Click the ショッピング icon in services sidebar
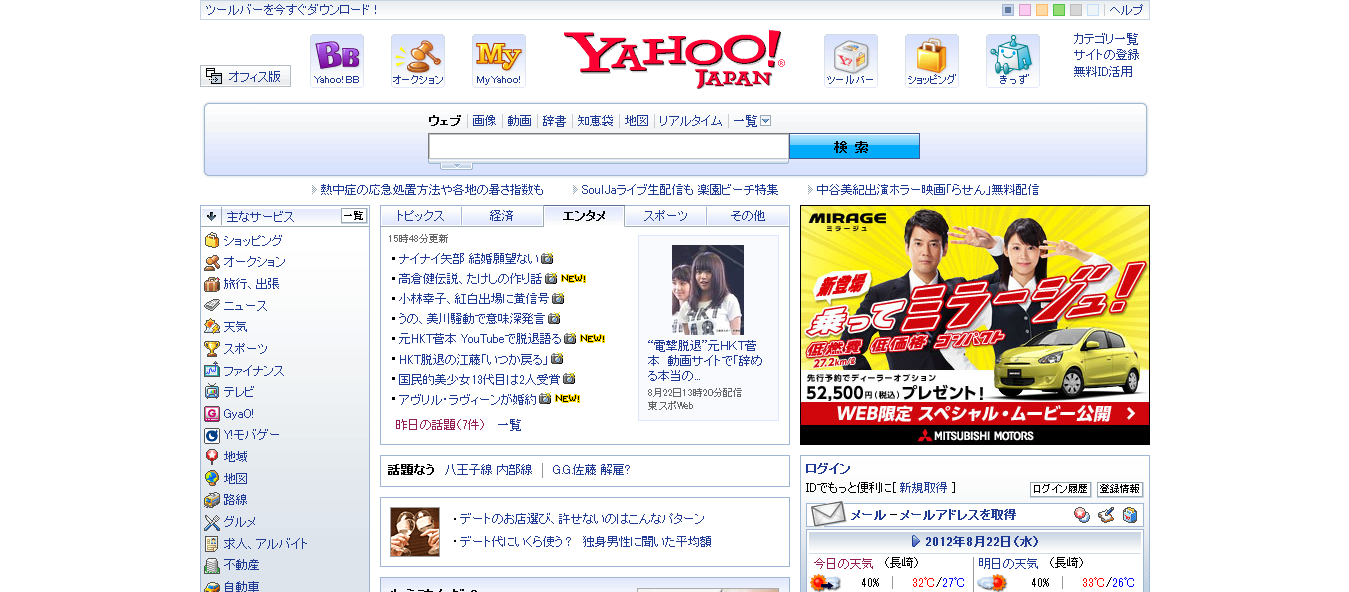 click(x=212, y=240)
